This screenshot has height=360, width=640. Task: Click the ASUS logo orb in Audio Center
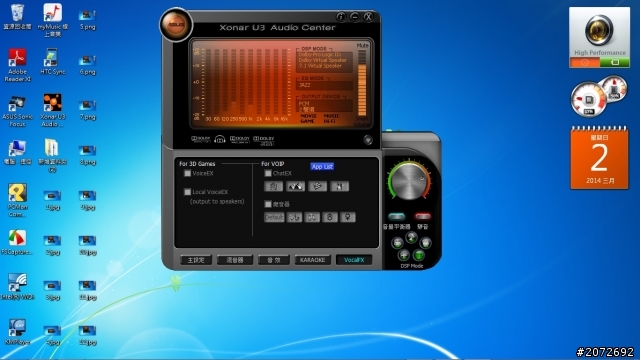[176, 24]
